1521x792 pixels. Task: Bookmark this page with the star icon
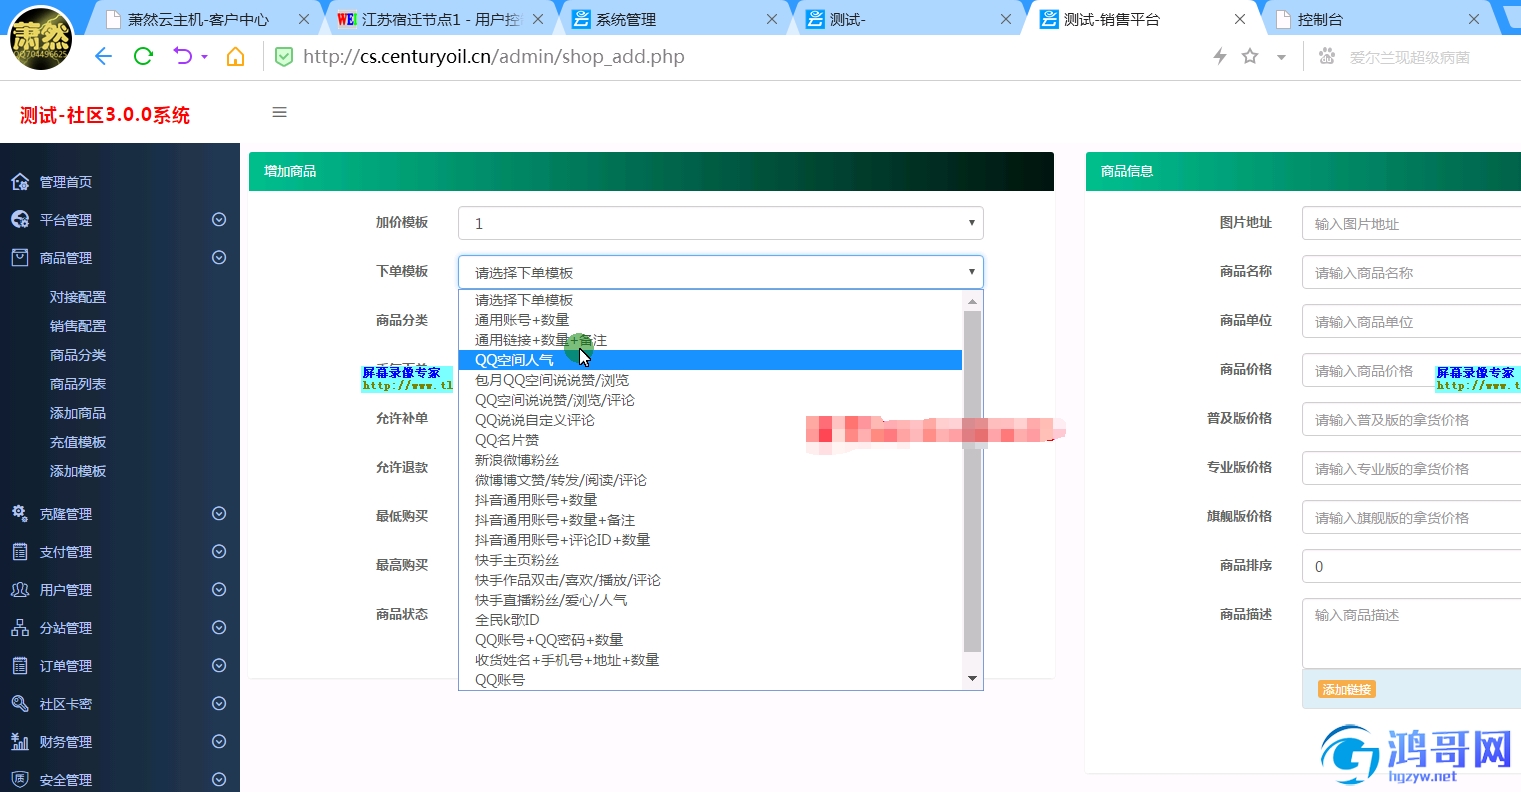[x=1250, y=57]
